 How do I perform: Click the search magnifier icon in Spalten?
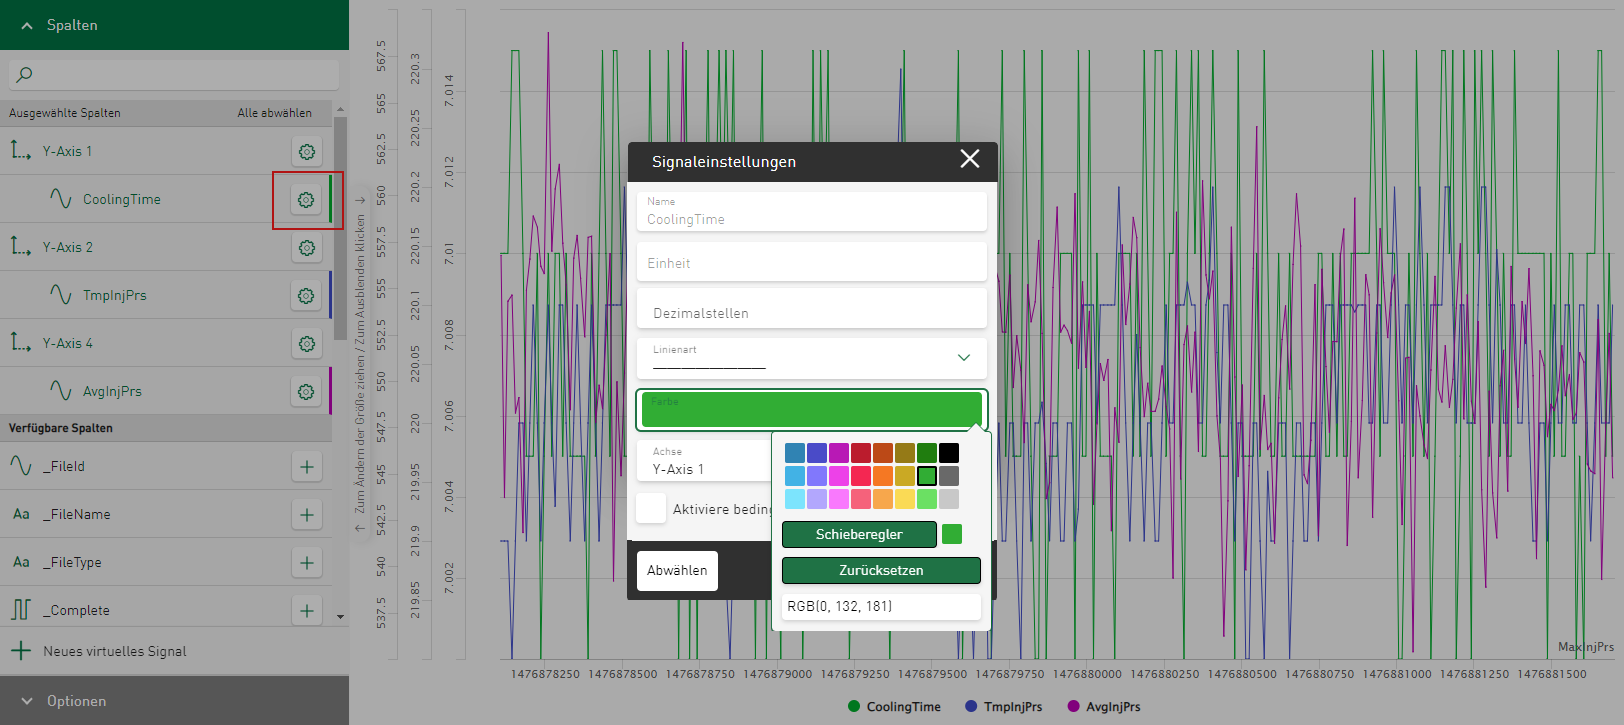25,74
